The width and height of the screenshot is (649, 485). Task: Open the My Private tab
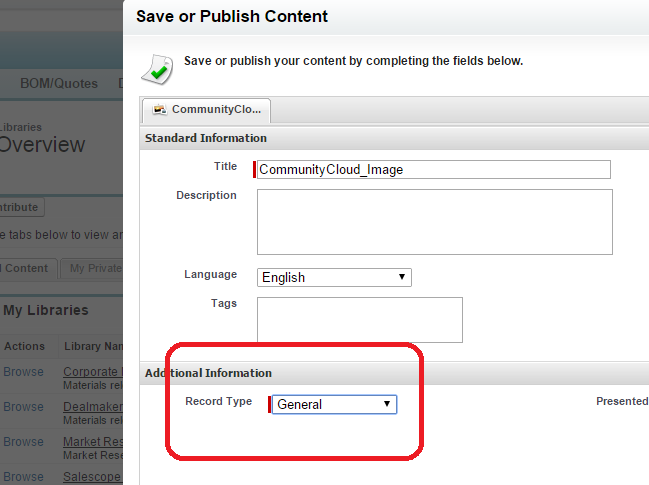(x=92, y=268)
